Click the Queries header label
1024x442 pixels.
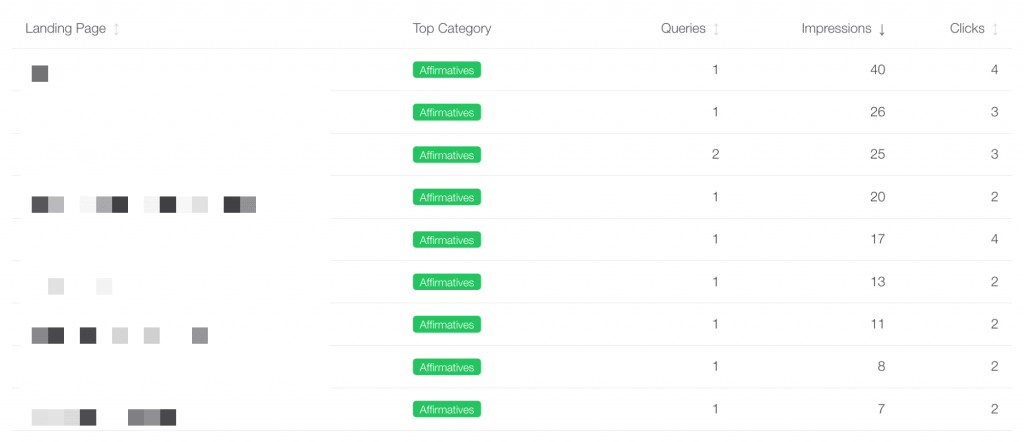(683, 29)
